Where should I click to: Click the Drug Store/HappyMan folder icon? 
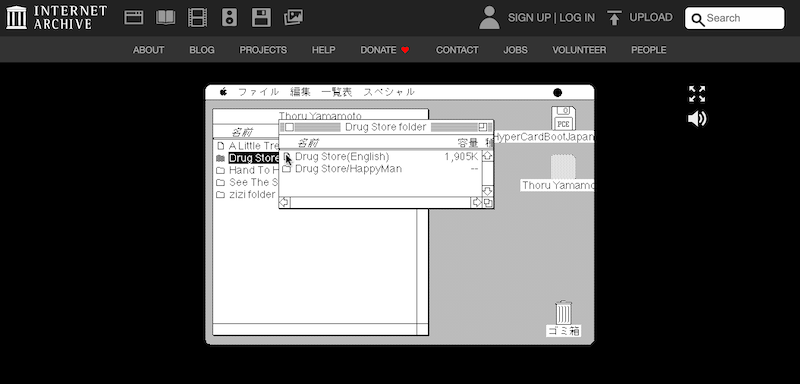coord(287,169)
